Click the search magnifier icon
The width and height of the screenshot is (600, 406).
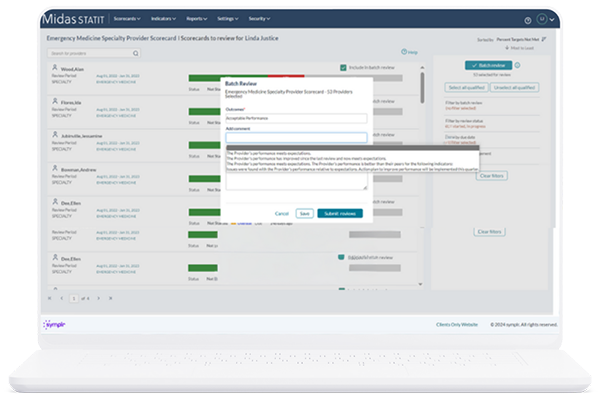point(135,53)
